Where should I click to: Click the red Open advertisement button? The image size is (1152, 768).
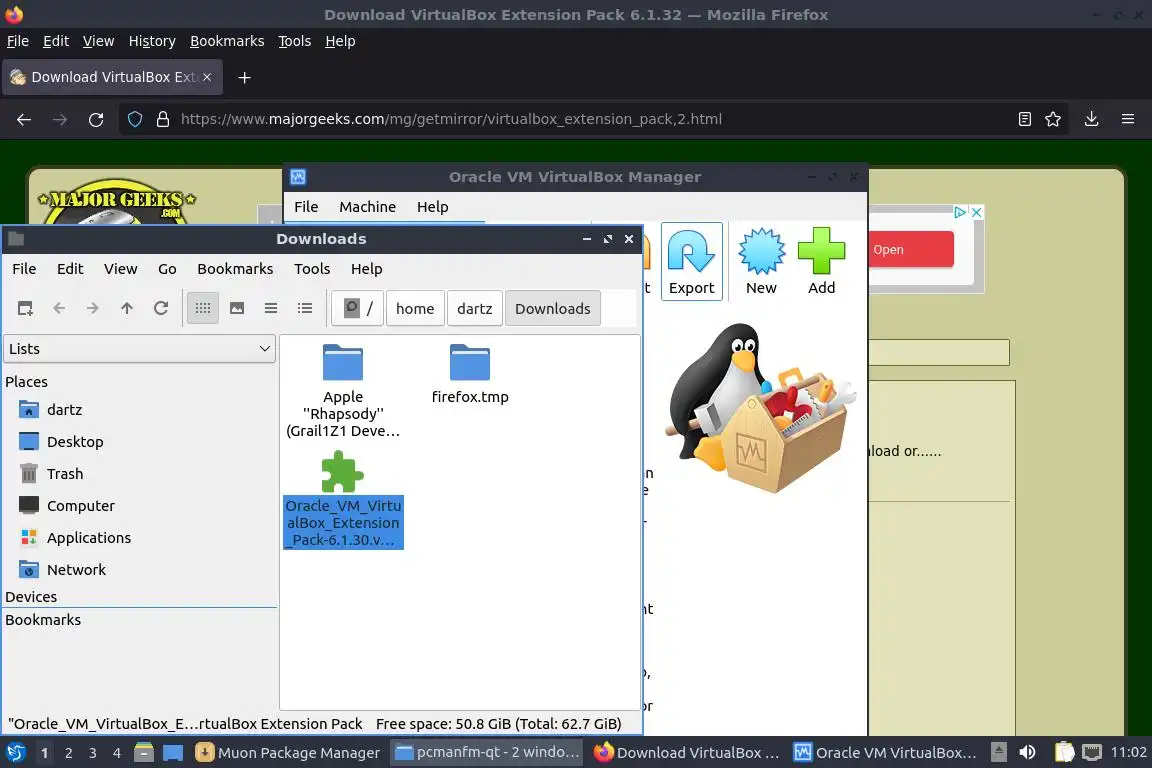[911, 250]
